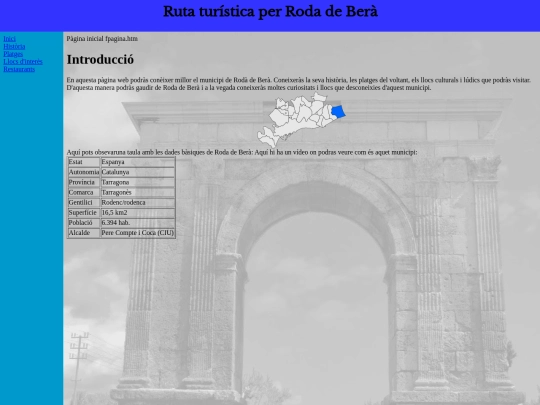This screenshot has height=405, width=540.
Task: Visit the Llocs d'interès page
Action: tap(23, 61)
